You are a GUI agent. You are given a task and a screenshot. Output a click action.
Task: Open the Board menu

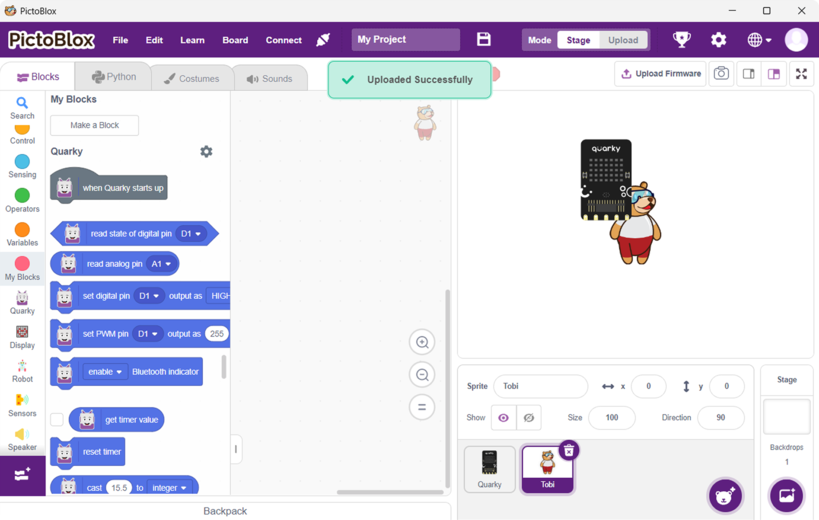coord(235,40)
